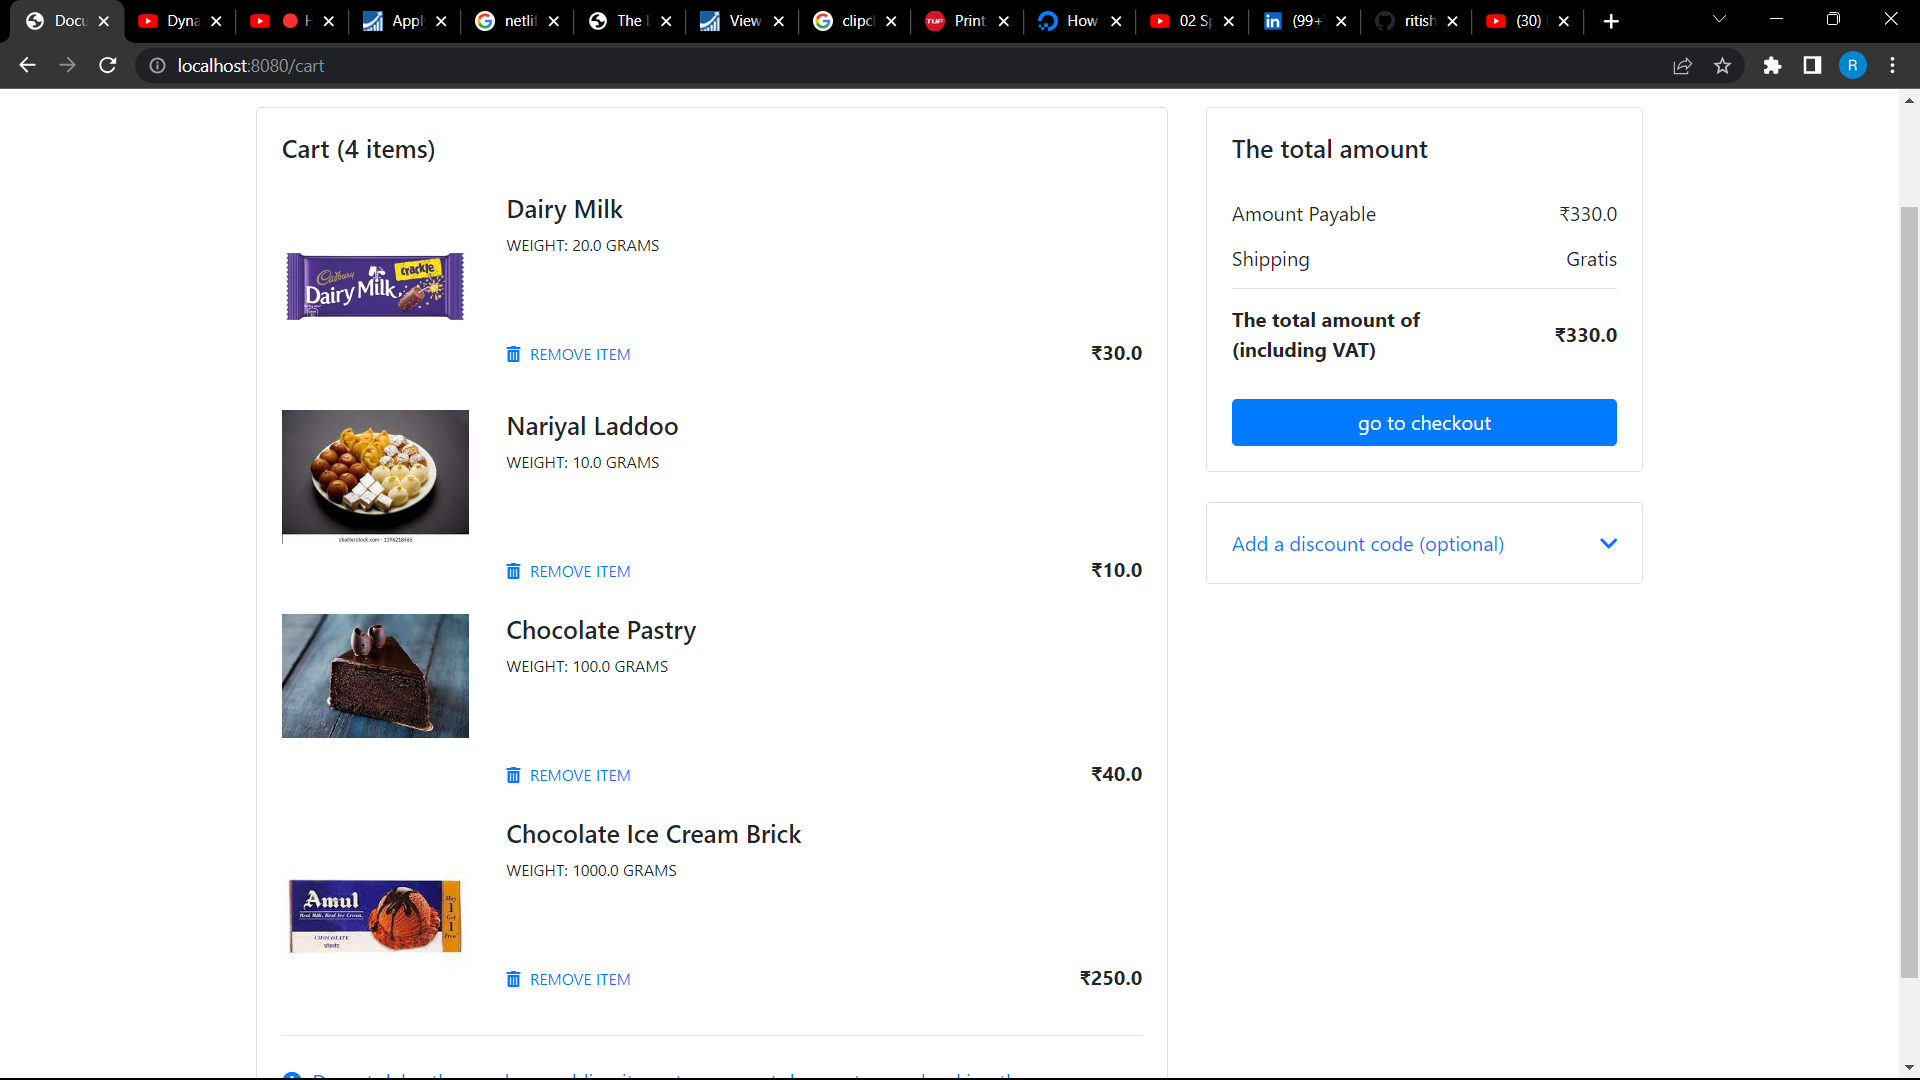Screen dimensions: 1920x1080
Task: Open the share icon in the address bar
Action: pos(1683,65)
